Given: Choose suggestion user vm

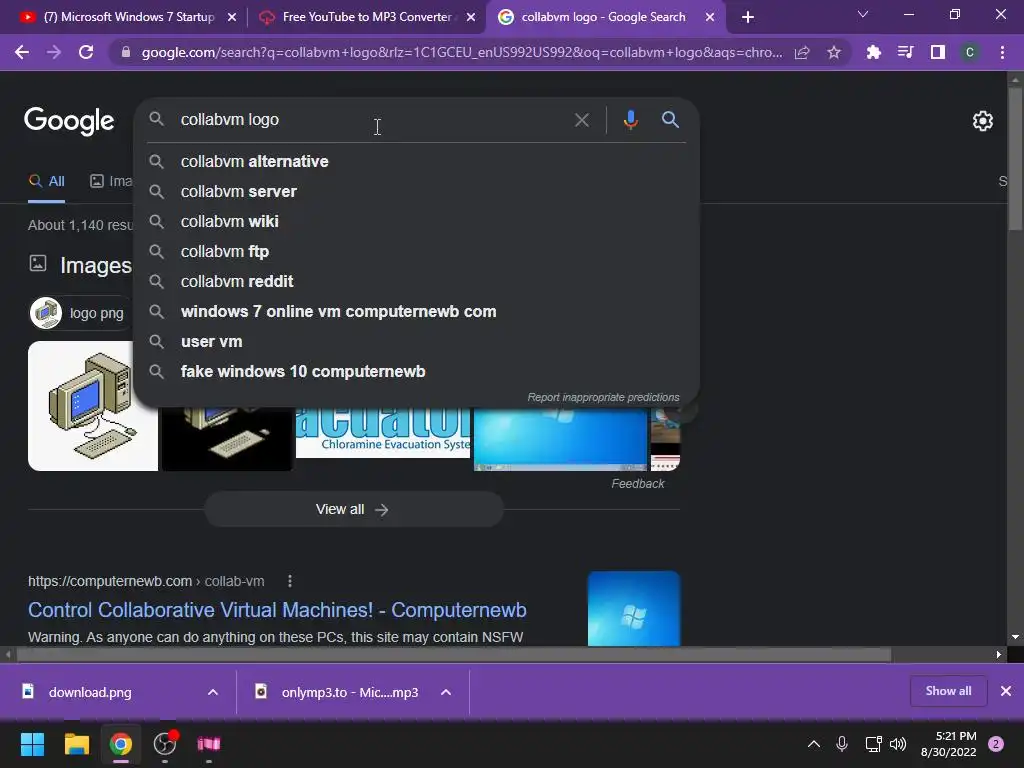Looking at the screenshot, I should [417, 342].
